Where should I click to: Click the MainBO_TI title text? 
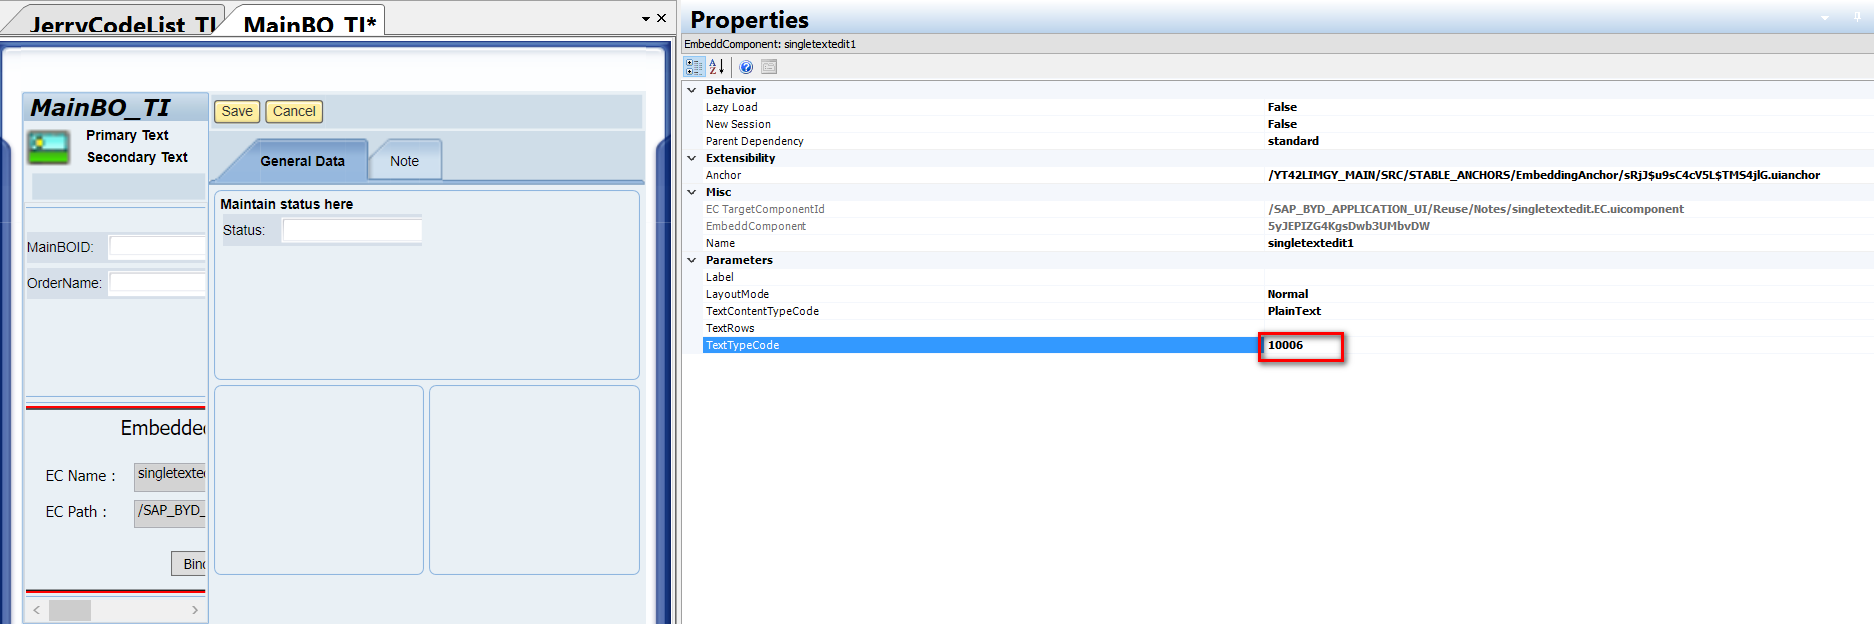(100, 107)
